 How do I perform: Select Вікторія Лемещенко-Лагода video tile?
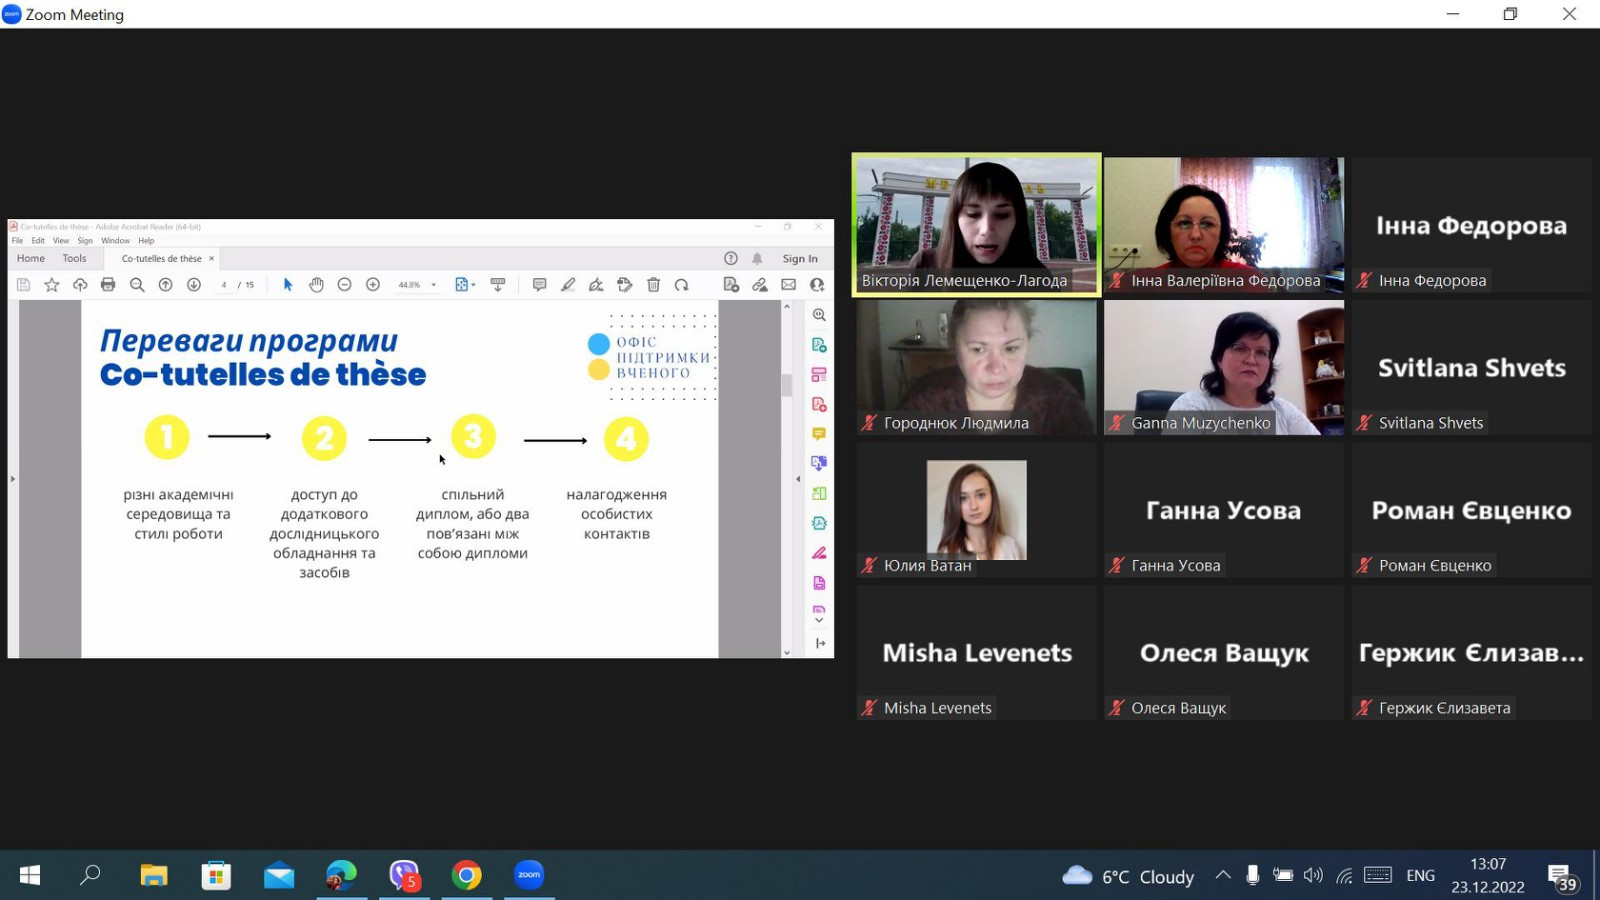coord(976,224)
